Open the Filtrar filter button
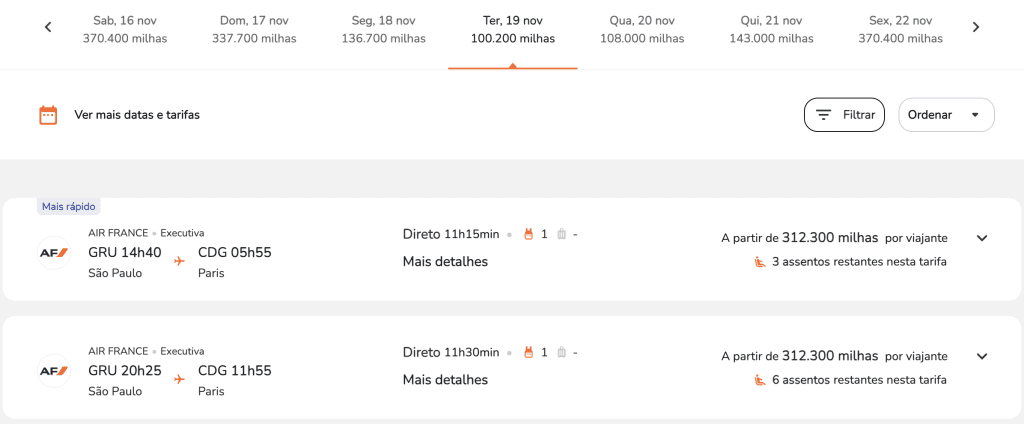The image size is (1024, 424). [844, 115]
